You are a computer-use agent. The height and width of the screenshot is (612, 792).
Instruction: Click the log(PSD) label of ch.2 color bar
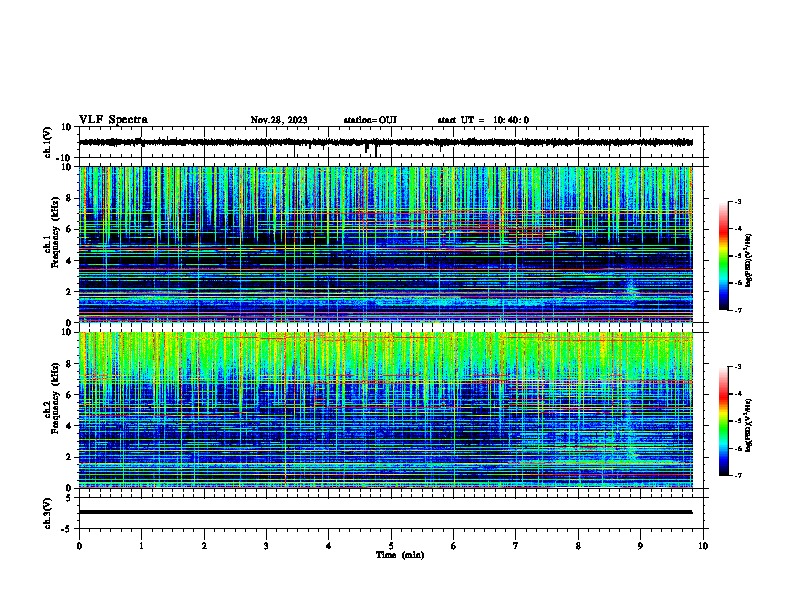[x=748, y=425]
